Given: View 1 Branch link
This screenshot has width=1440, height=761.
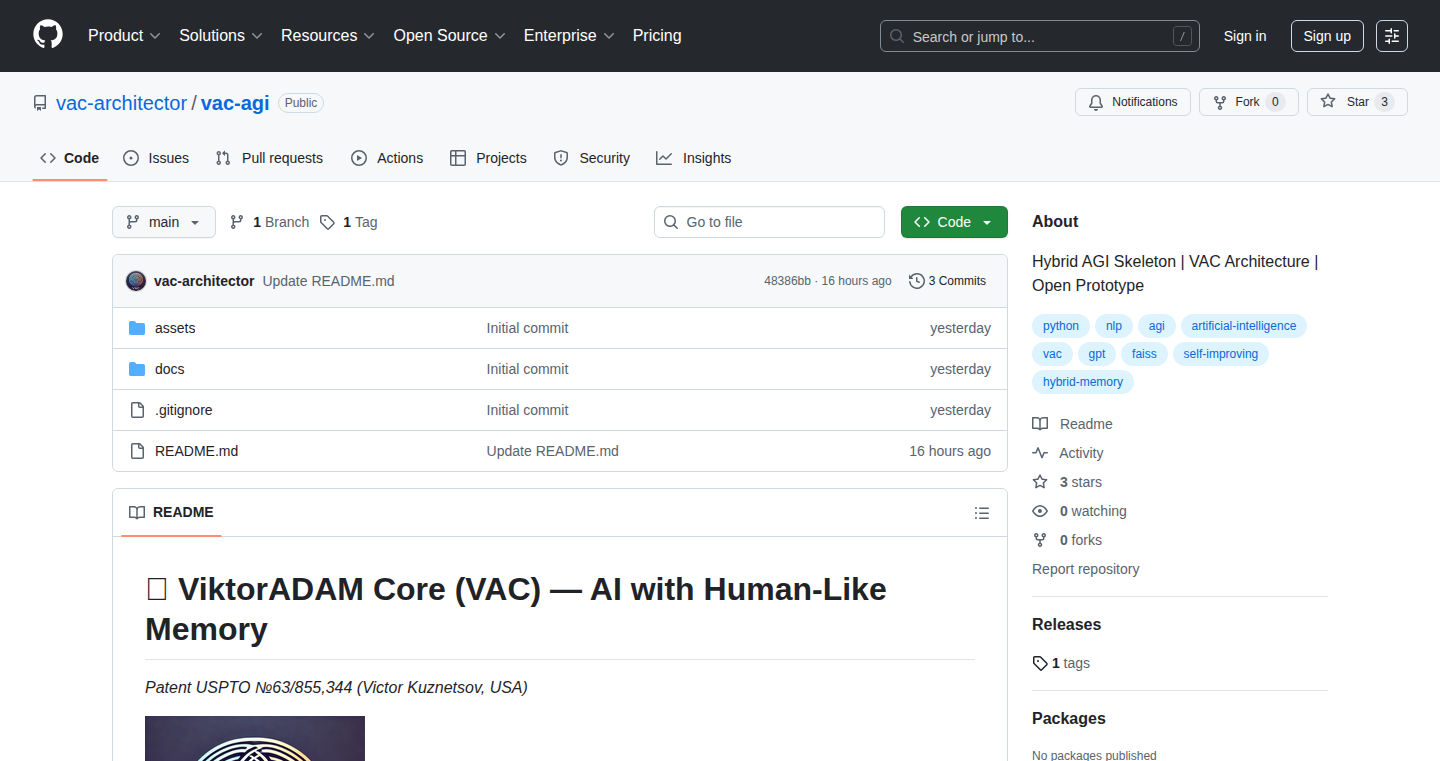Looking at the screenshot, I should [x=269, y=222].
